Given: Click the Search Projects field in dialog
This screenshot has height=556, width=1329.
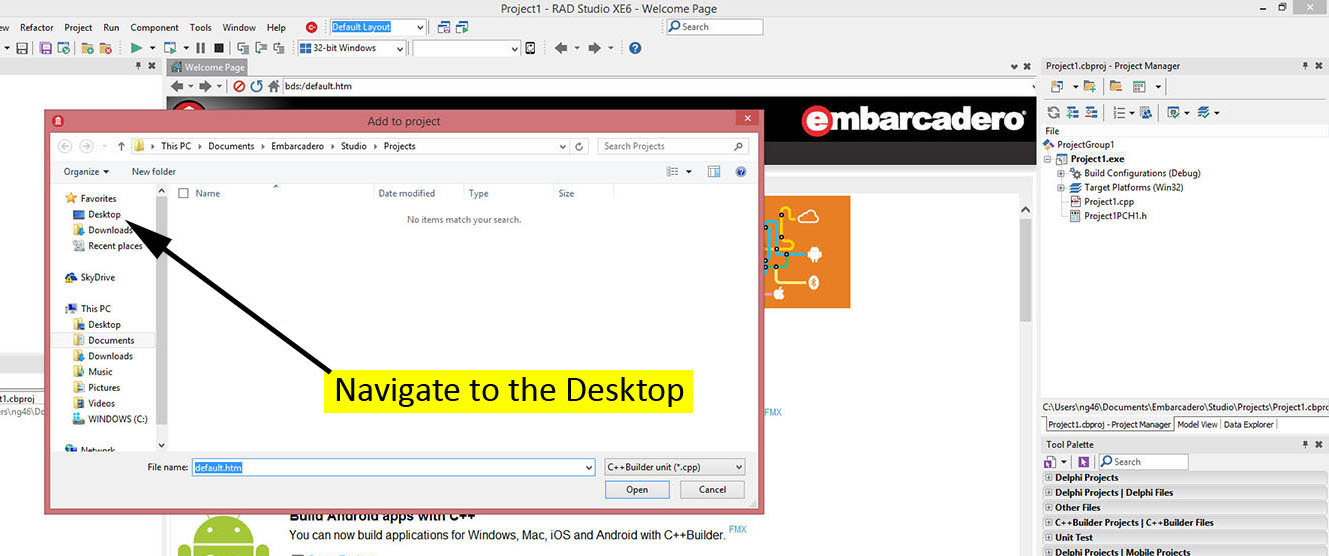Looking at the screenshot, I should 673,146.
